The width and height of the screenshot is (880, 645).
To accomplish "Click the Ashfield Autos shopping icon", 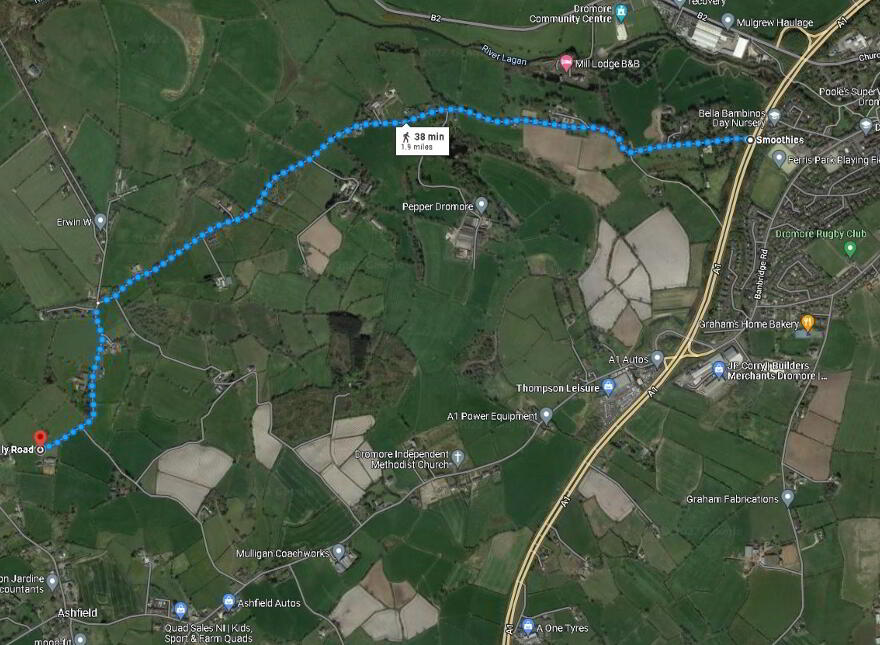I will pos(228,602).
